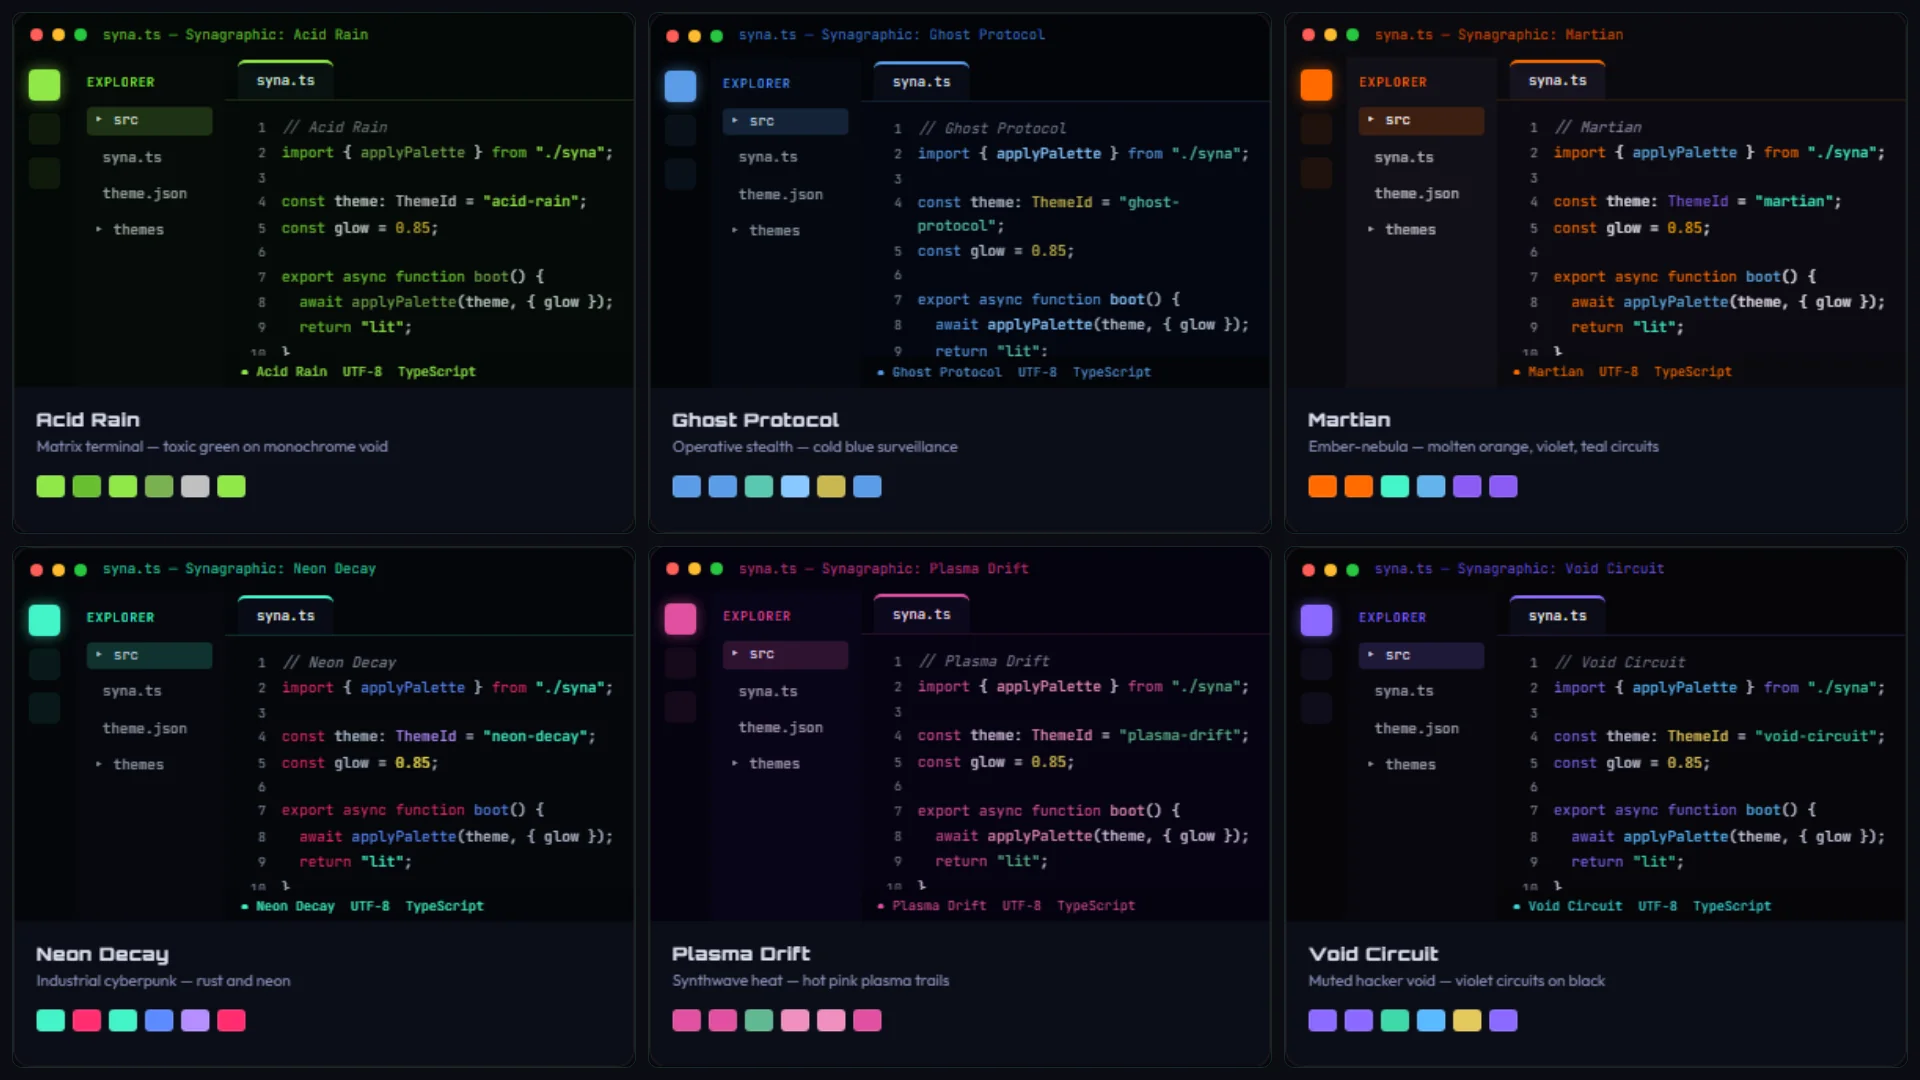Click the Neon Decay code preview thumbnail
This screenshot has width=1920, height=1080.
[x=324, y=735]
